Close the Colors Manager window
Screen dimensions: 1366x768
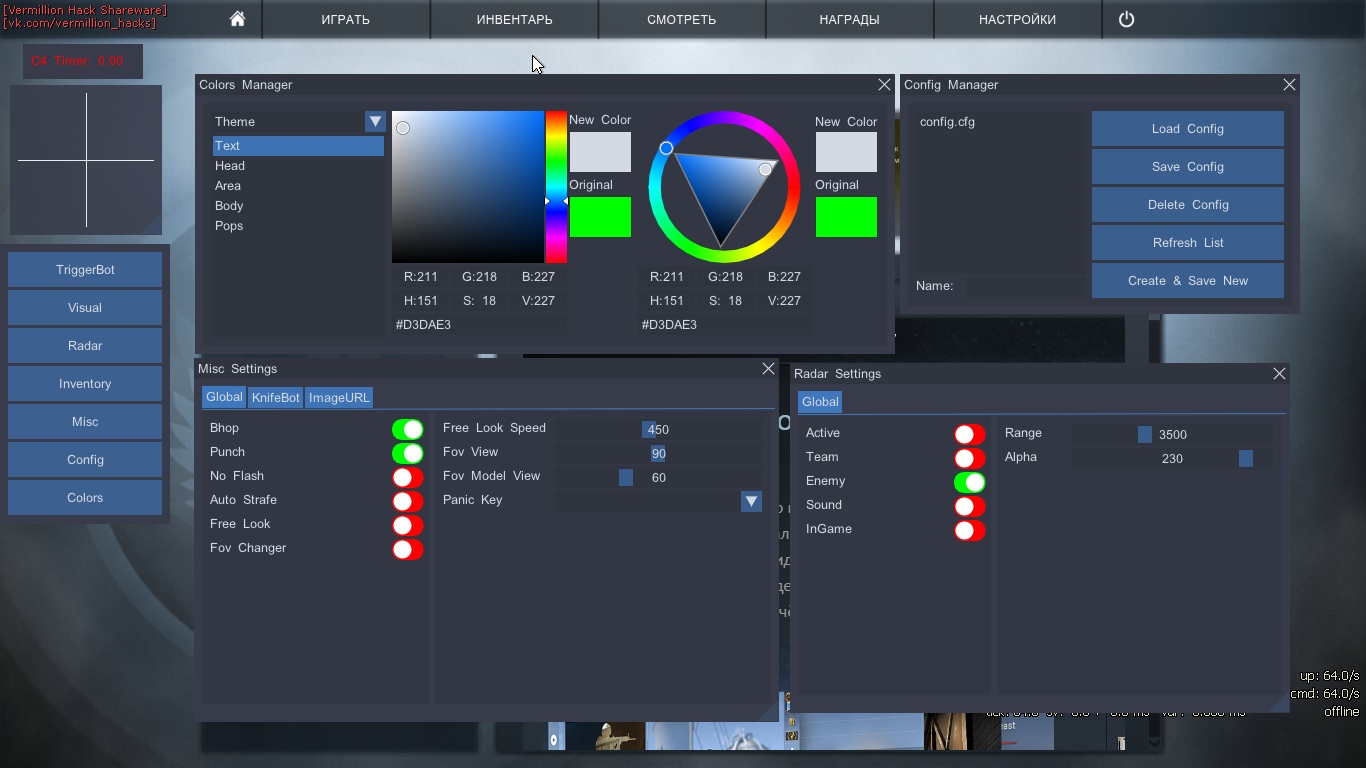884,85
